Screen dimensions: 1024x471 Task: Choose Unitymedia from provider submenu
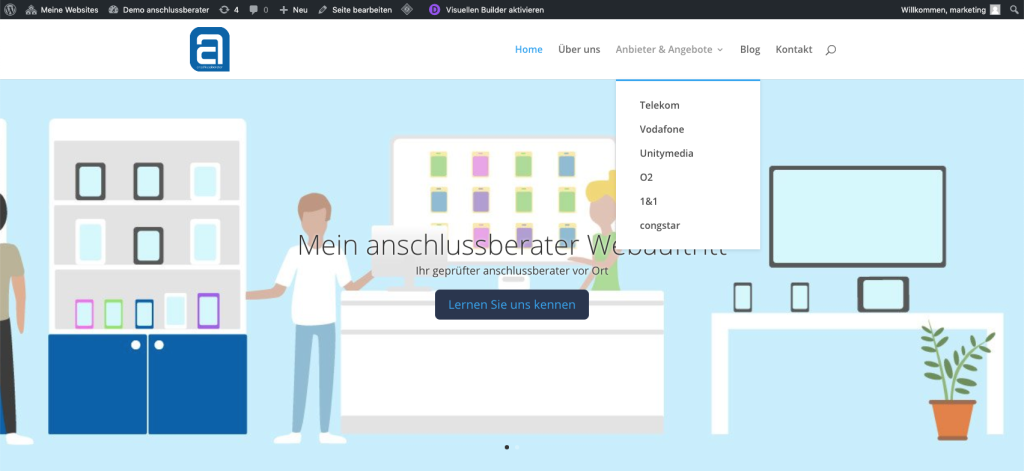click(666, 153)
